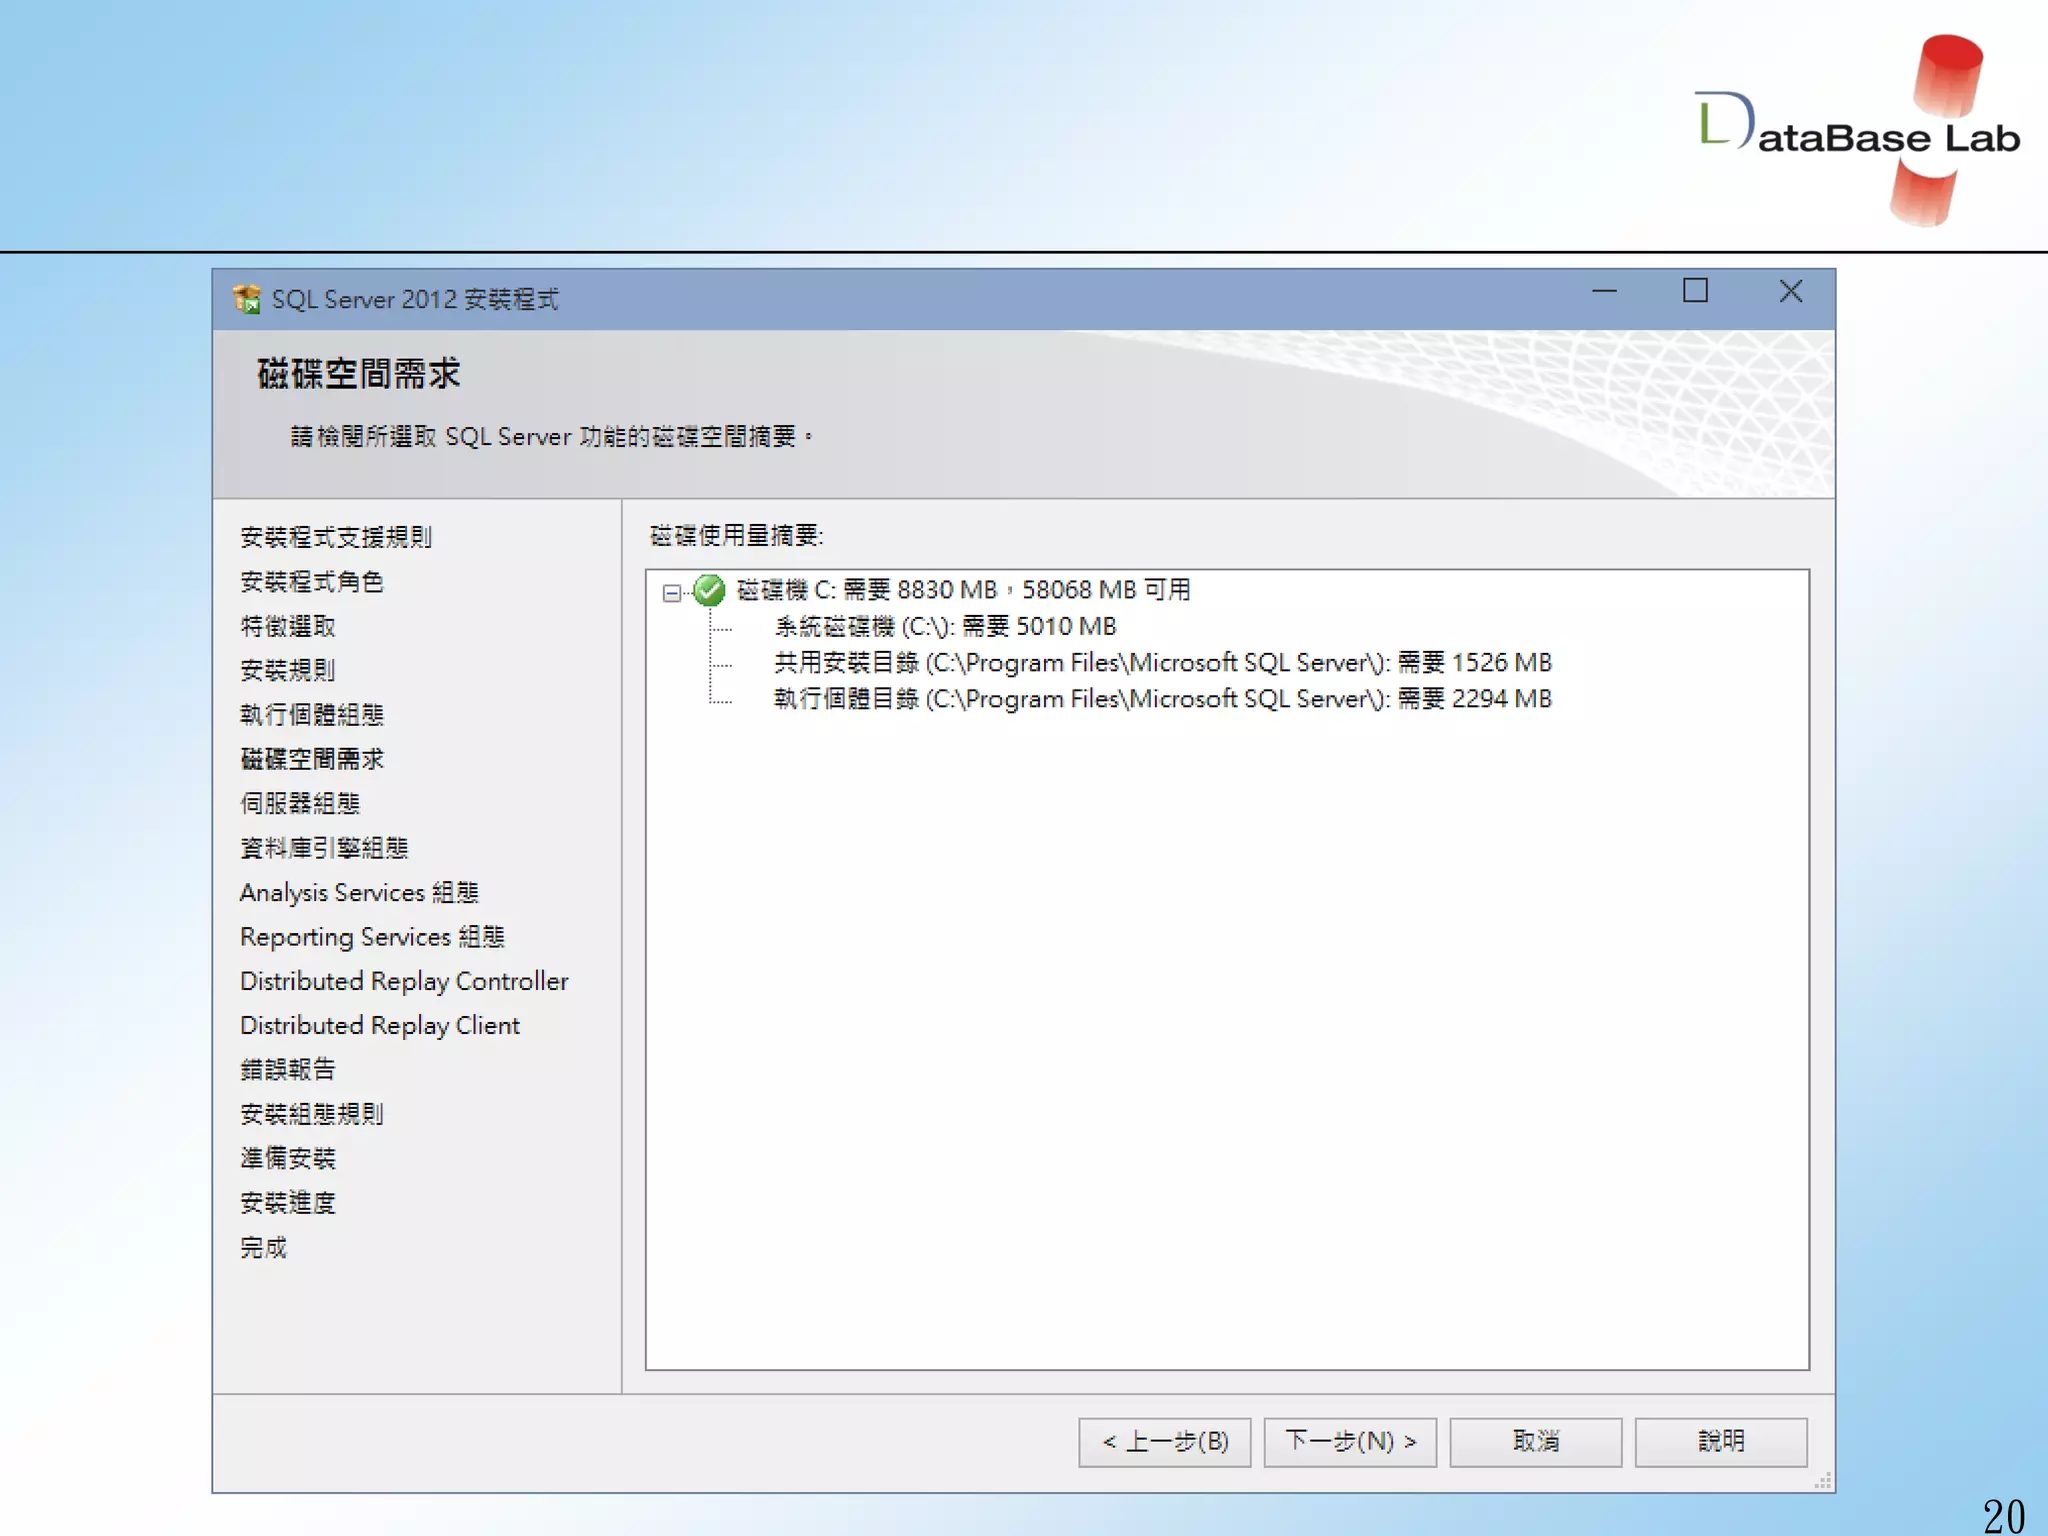Select the 執行個體目錄 2294 MB row
Viewport: 2048px width, 1536px height.
(1163, 699)
